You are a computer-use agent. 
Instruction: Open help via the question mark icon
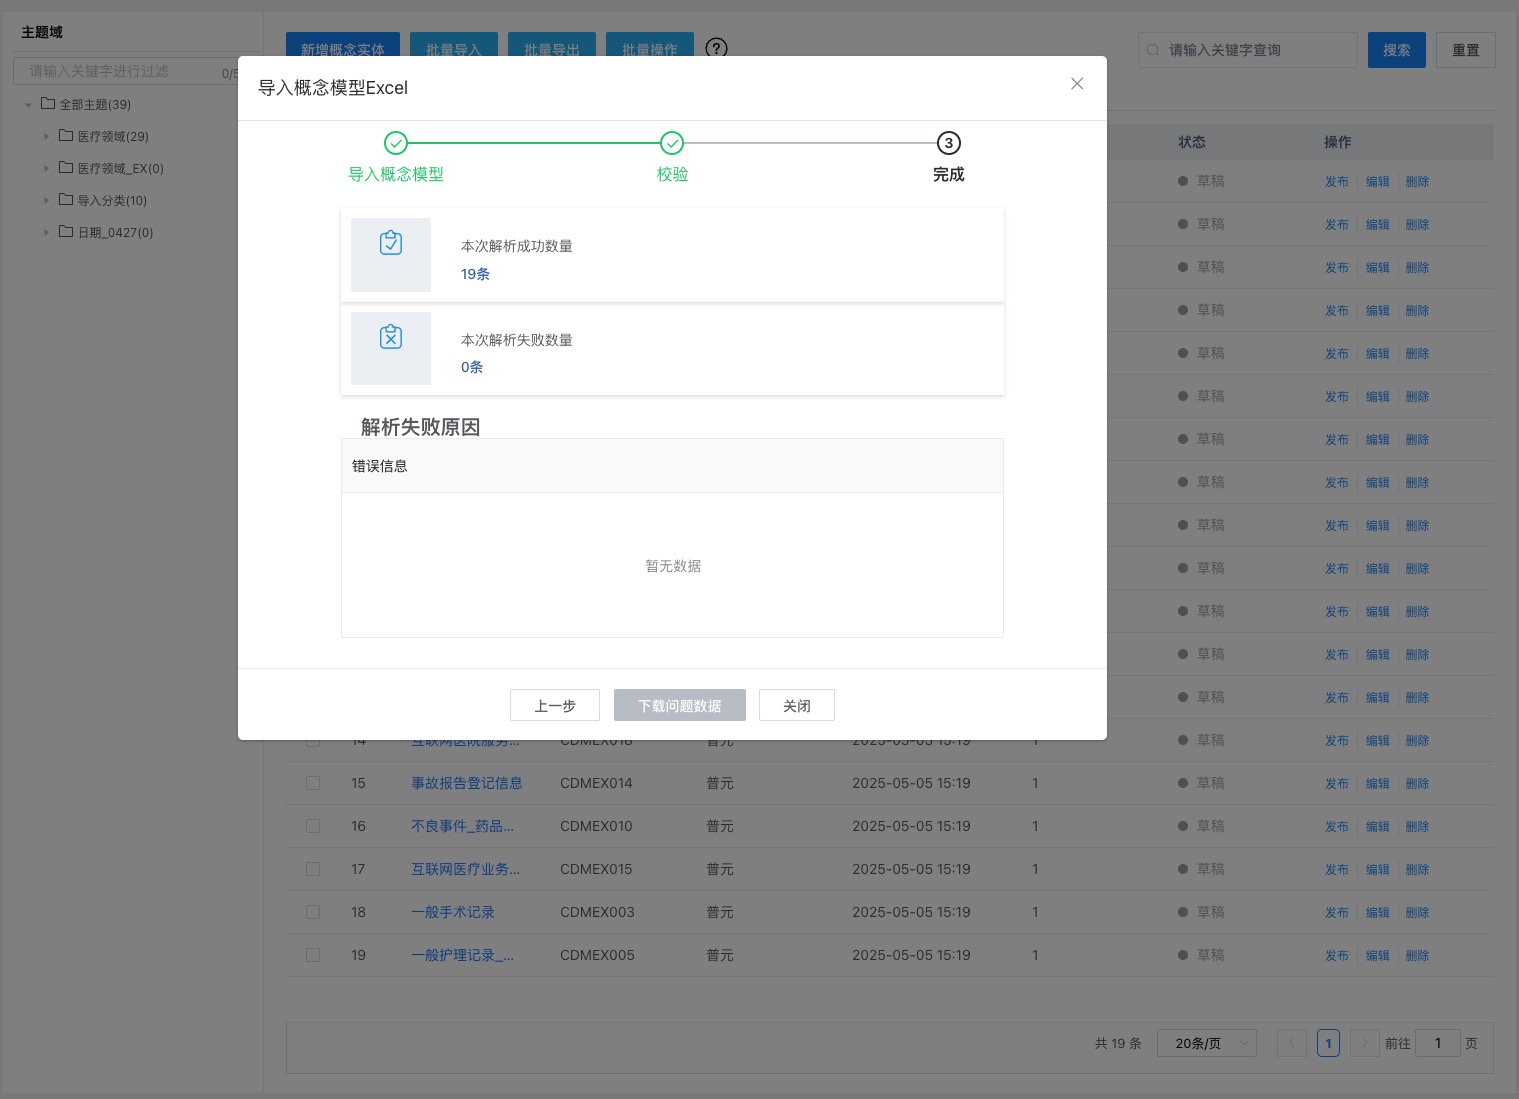click(716, 48)
